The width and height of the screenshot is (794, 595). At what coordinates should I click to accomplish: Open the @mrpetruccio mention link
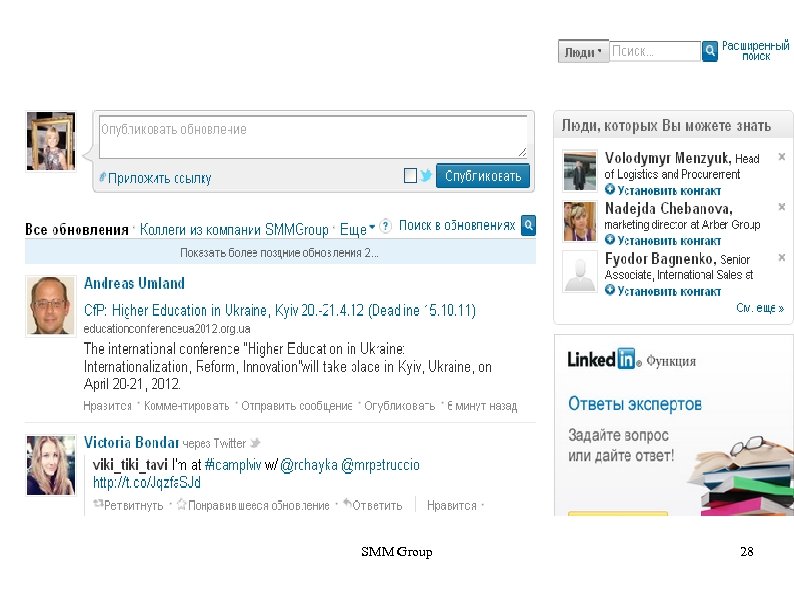pos(381,465)
